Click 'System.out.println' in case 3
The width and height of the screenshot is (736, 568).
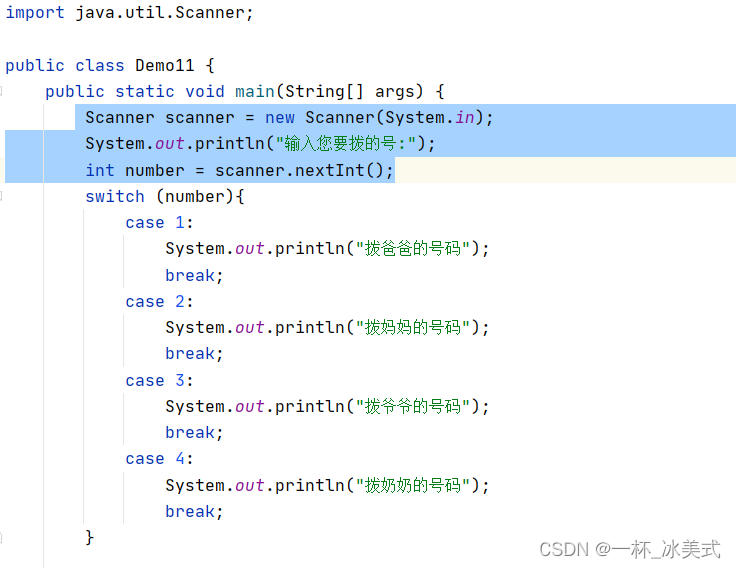[255, 406]
